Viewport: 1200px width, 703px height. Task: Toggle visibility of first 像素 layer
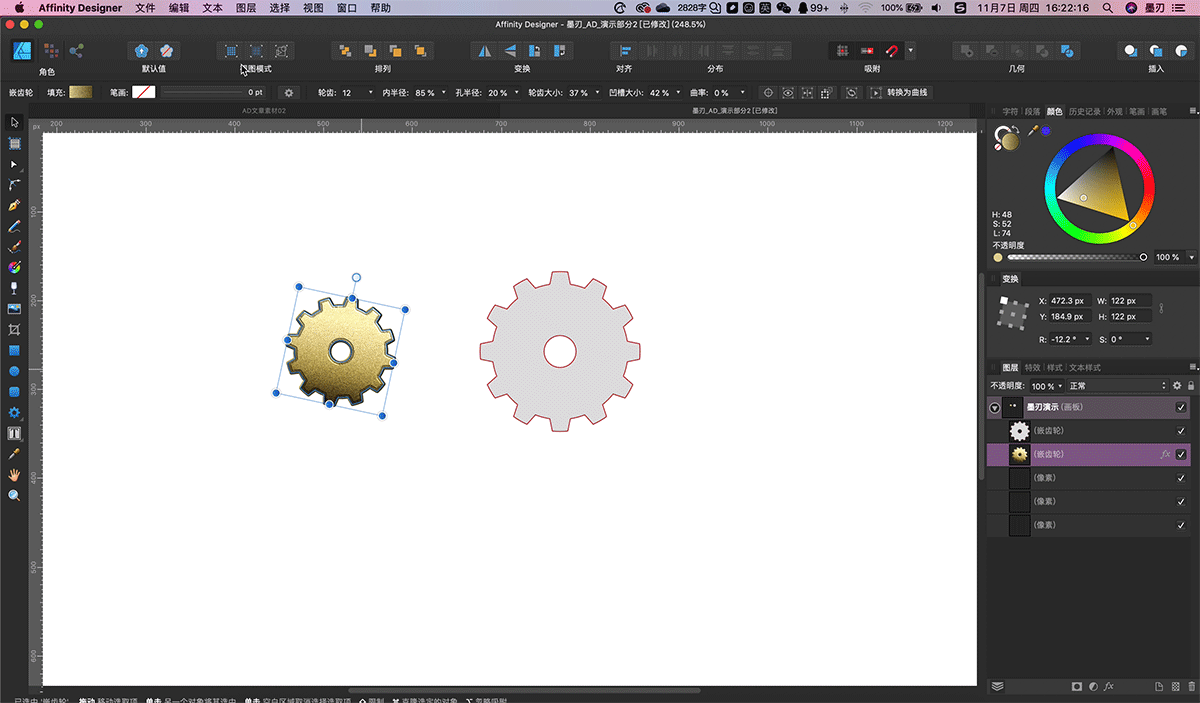(1181, 478)
